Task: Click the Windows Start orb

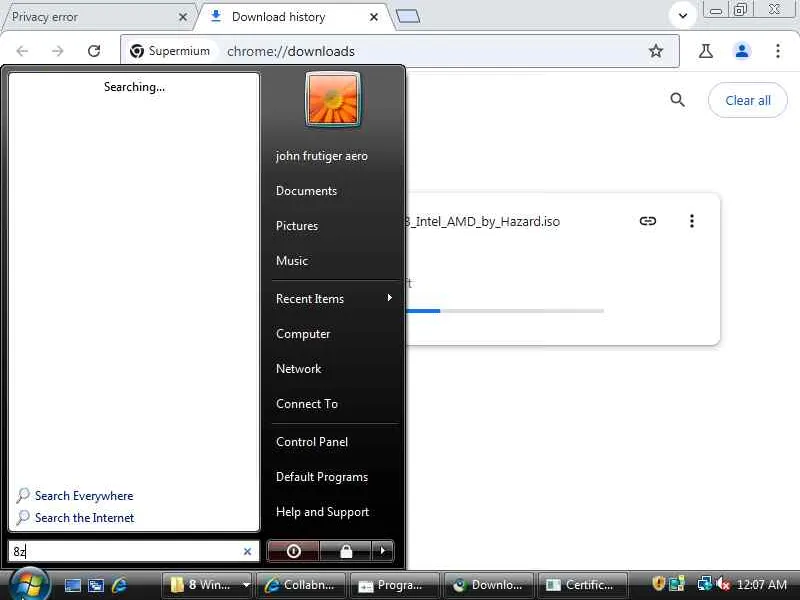Action: click(x=29, y=584)
